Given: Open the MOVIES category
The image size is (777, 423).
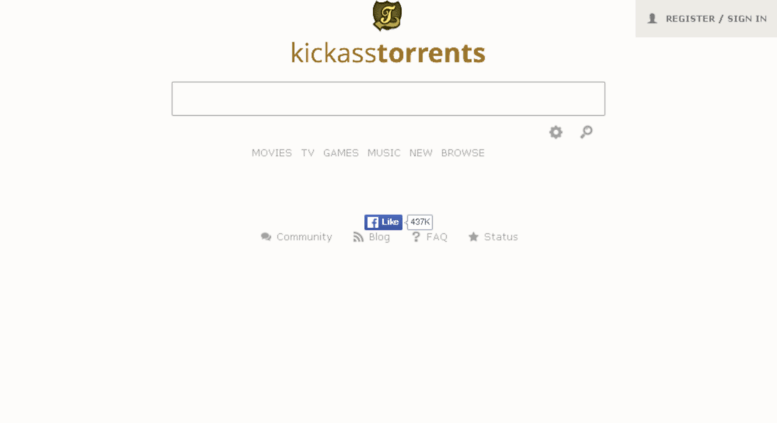Looking at the screenshot, I should coord(272,153).
